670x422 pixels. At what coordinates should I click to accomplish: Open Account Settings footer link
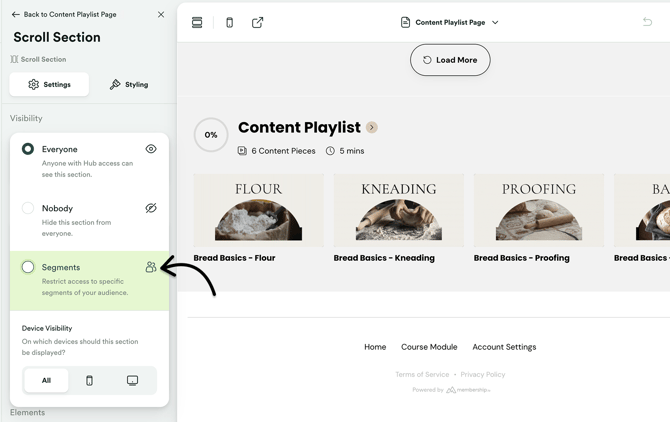(x=504, y=347)
